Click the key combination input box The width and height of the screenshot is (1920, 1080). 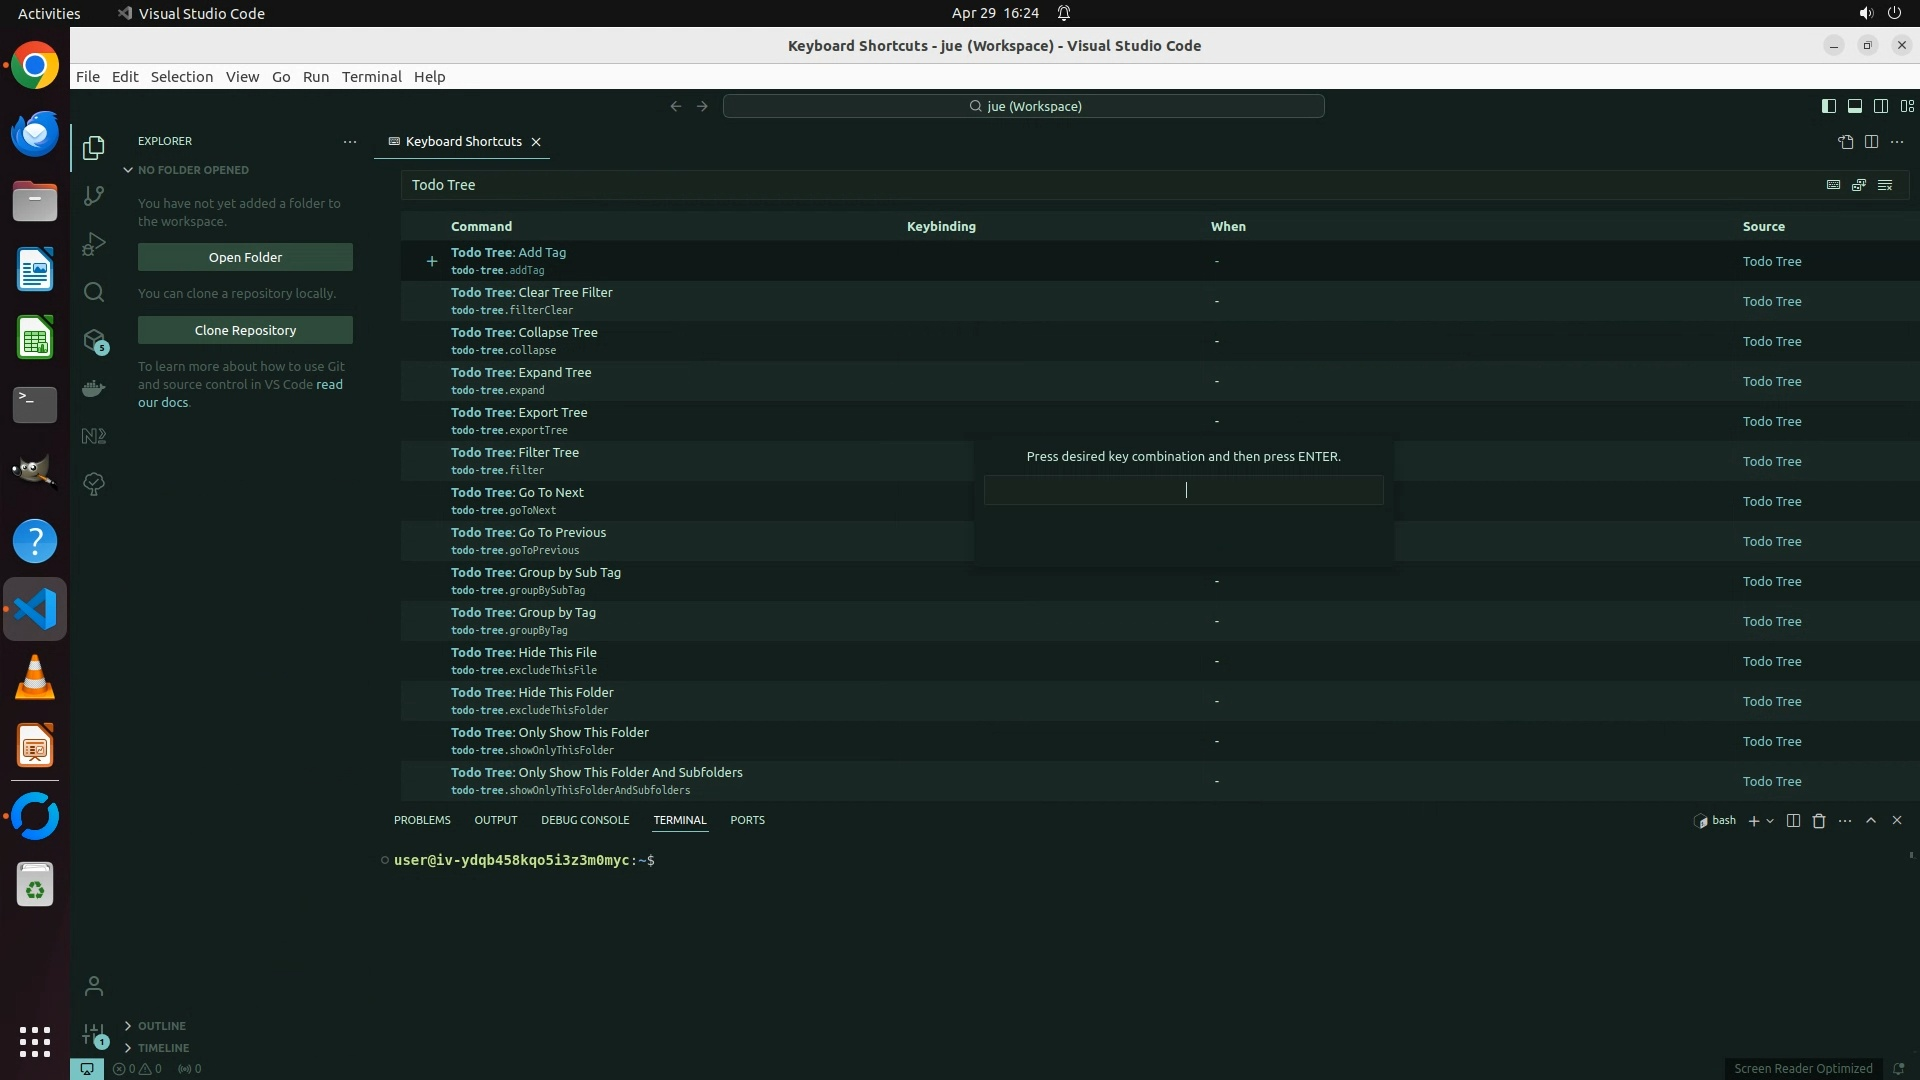(1183, 490)
